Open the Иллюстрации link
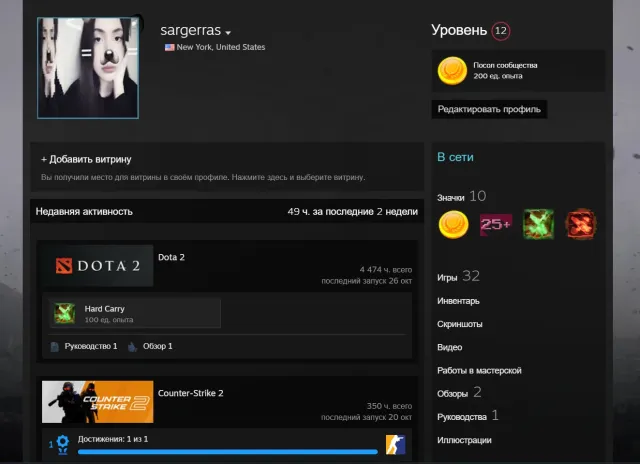The image size is (640, 464). pyautogui.click(x=464, y=440)
